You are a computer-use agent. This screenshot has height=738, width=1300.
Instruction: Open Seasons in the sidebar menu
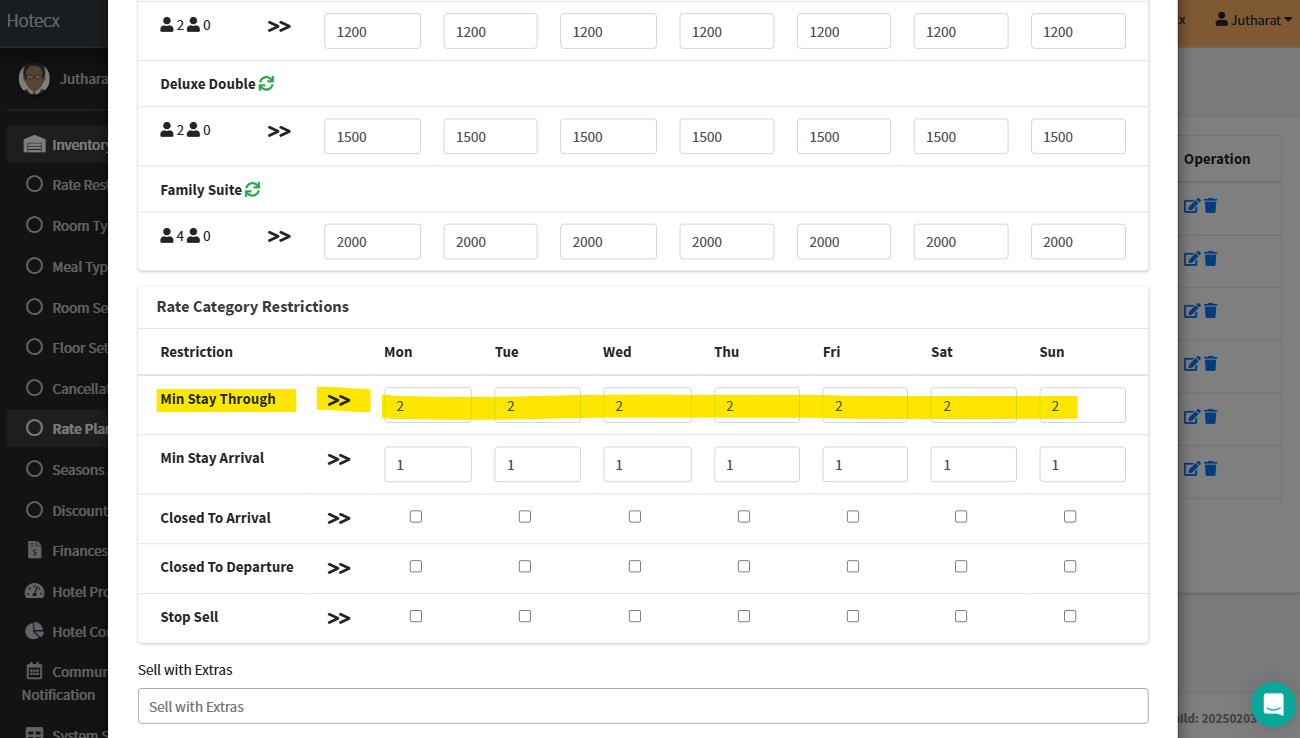click(77, 470)
